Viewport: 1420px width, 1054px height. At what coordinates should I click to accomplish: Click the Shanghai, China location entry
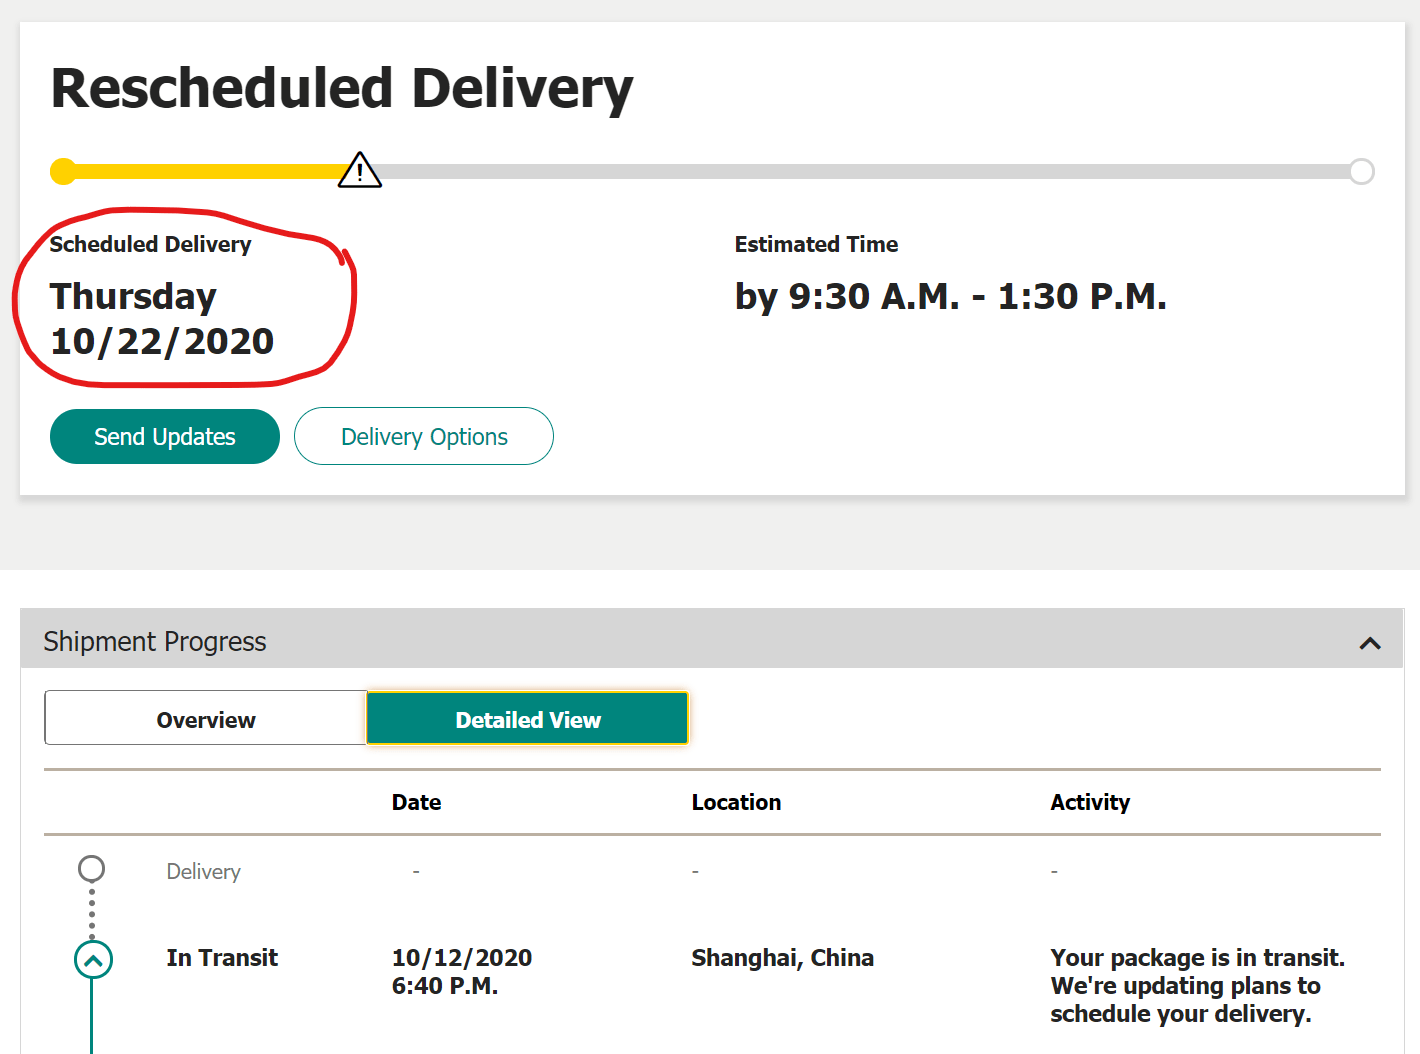pyautogui.click(x=782, y=957)
